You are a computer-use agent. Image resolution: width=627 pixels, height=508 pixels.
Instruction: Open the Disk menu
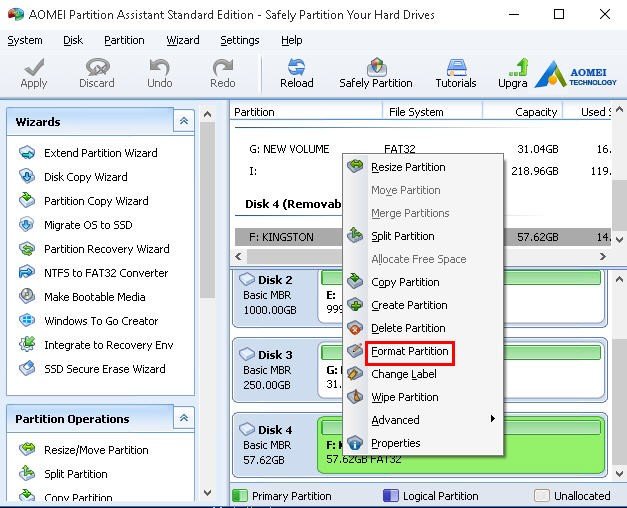[73, 40]
